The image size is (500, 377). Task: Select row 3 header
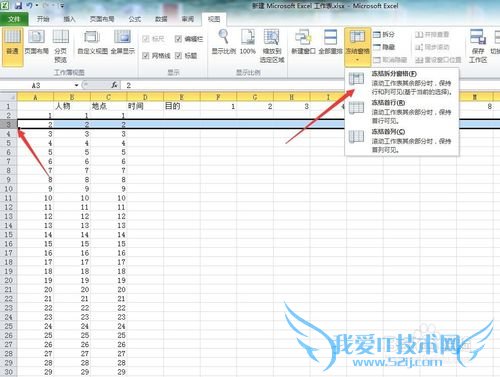click(8, 125)
